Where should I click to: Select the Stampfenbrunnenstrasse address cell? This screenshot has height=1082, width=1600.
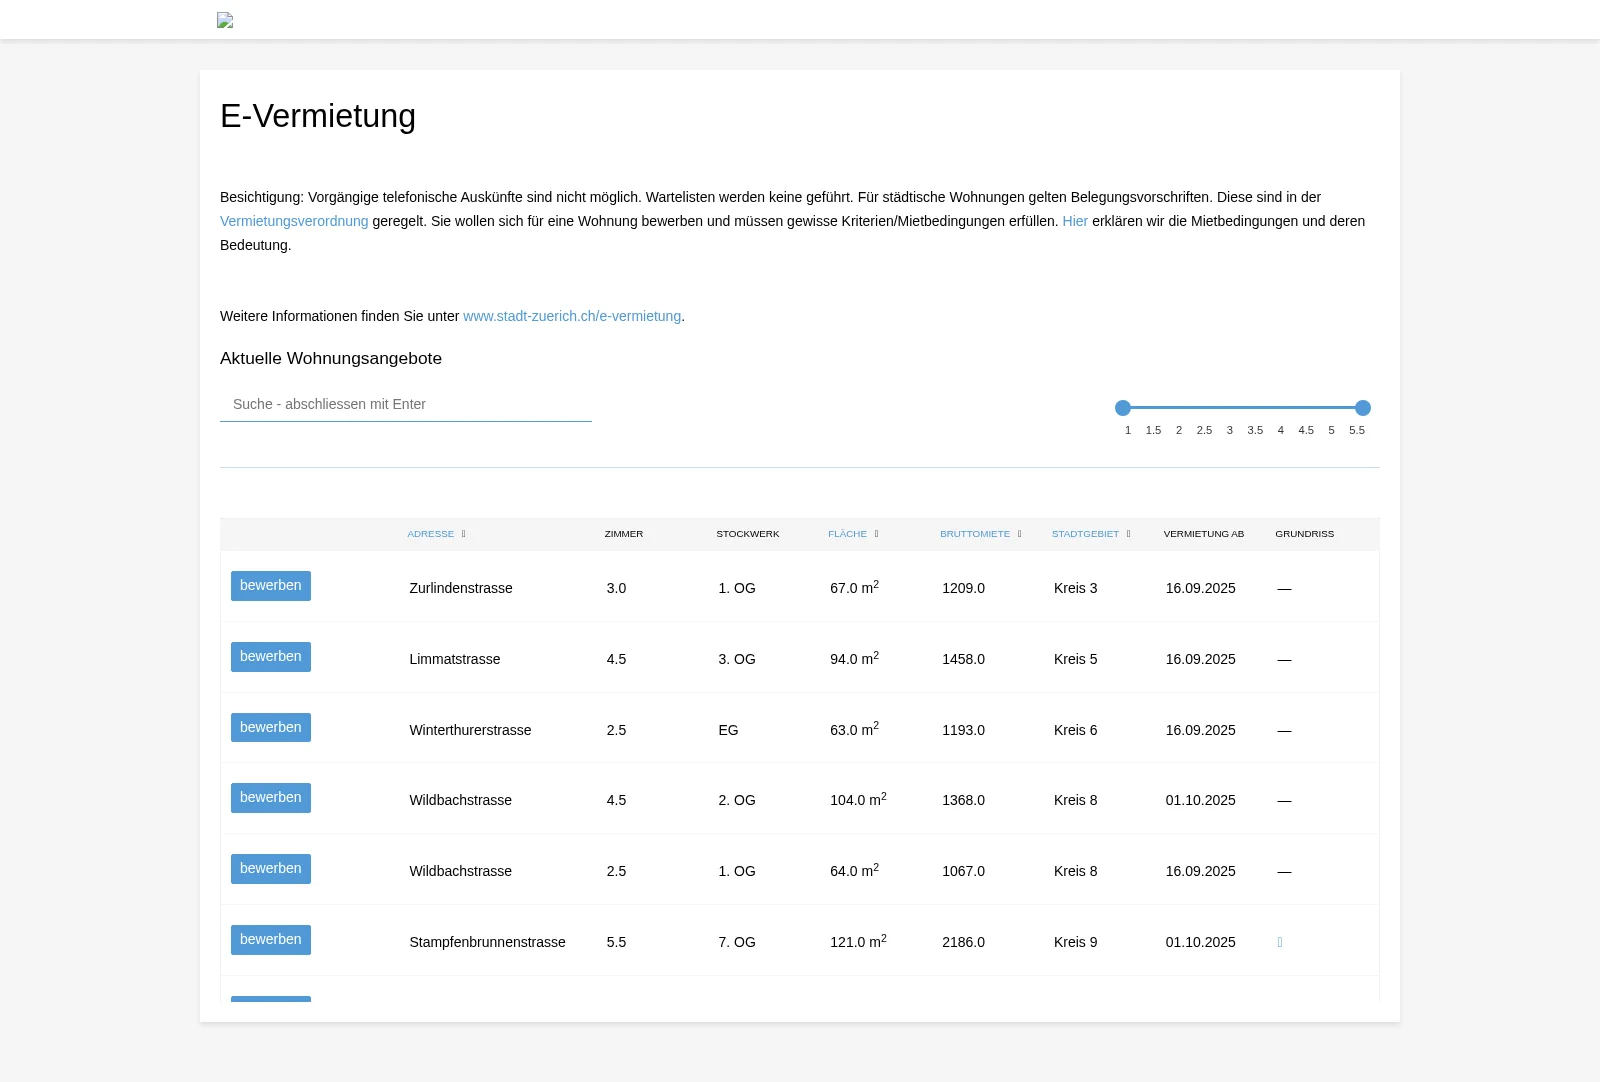(487, 942)
